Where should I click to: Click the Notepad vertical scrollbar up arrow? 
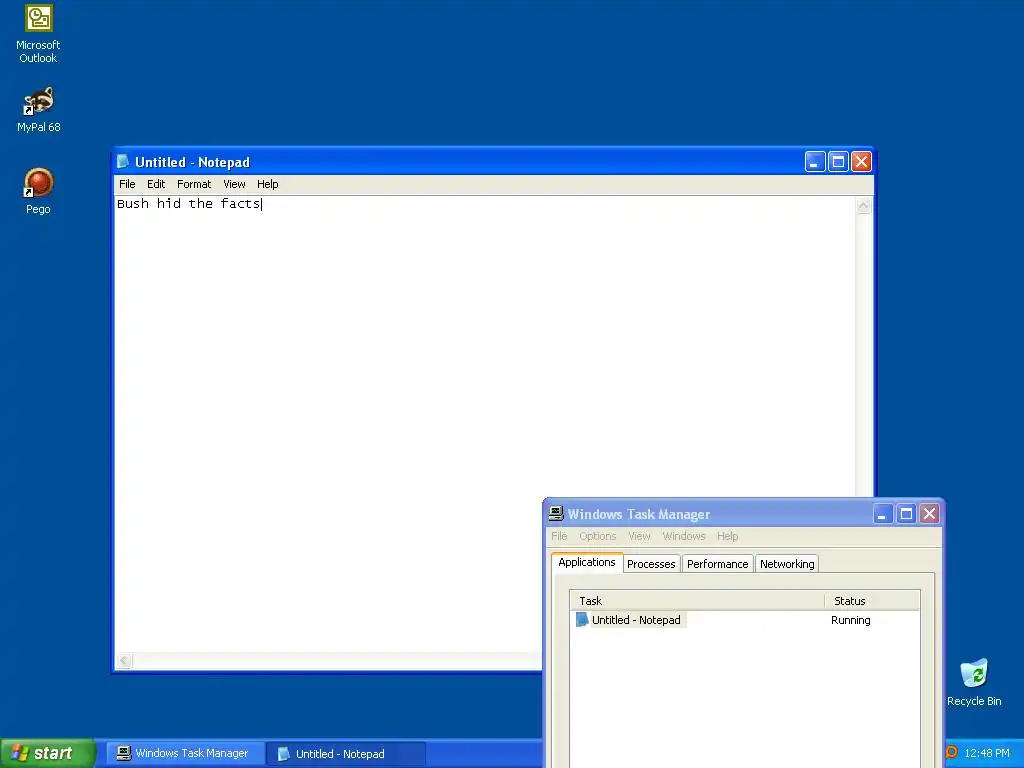864,206
